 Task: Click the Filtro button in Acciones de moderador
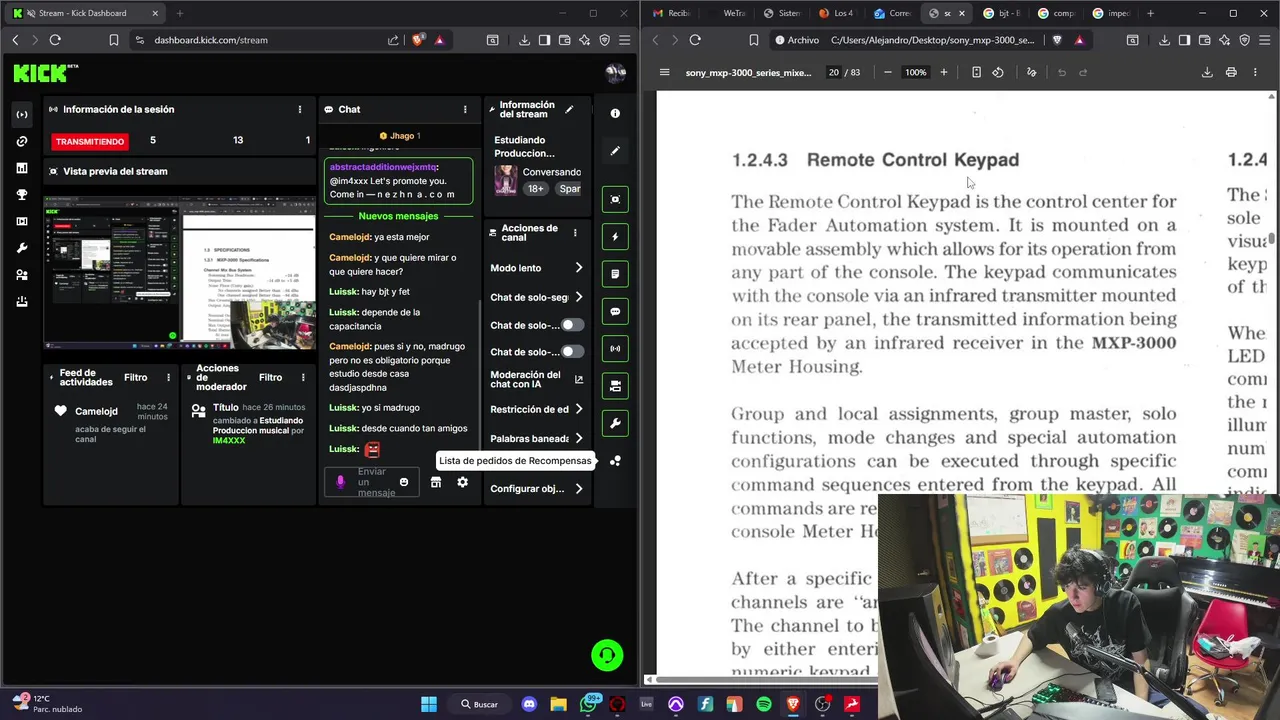tap(270, 378)
